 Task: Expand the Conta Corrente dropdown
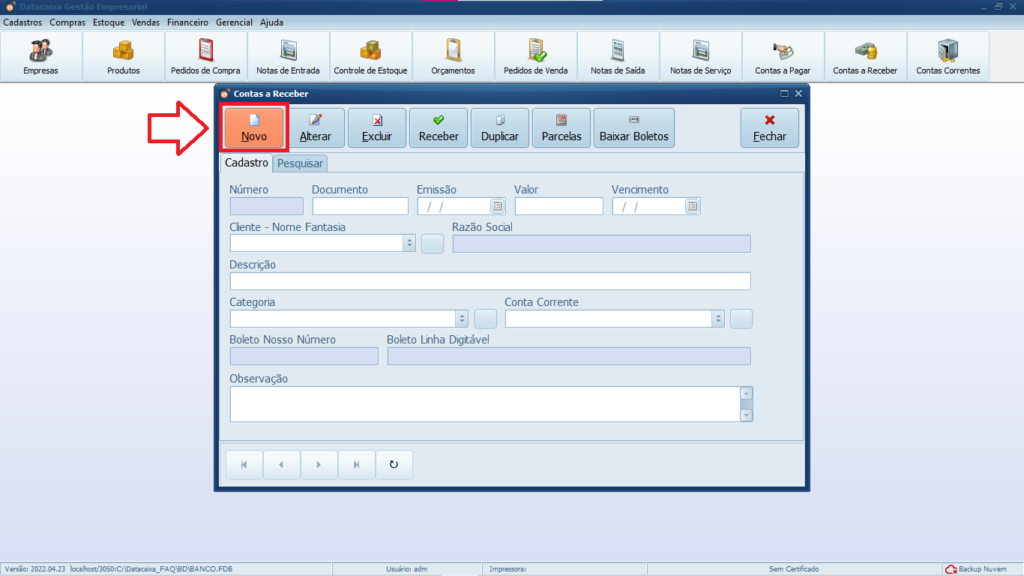pos(717,319)
